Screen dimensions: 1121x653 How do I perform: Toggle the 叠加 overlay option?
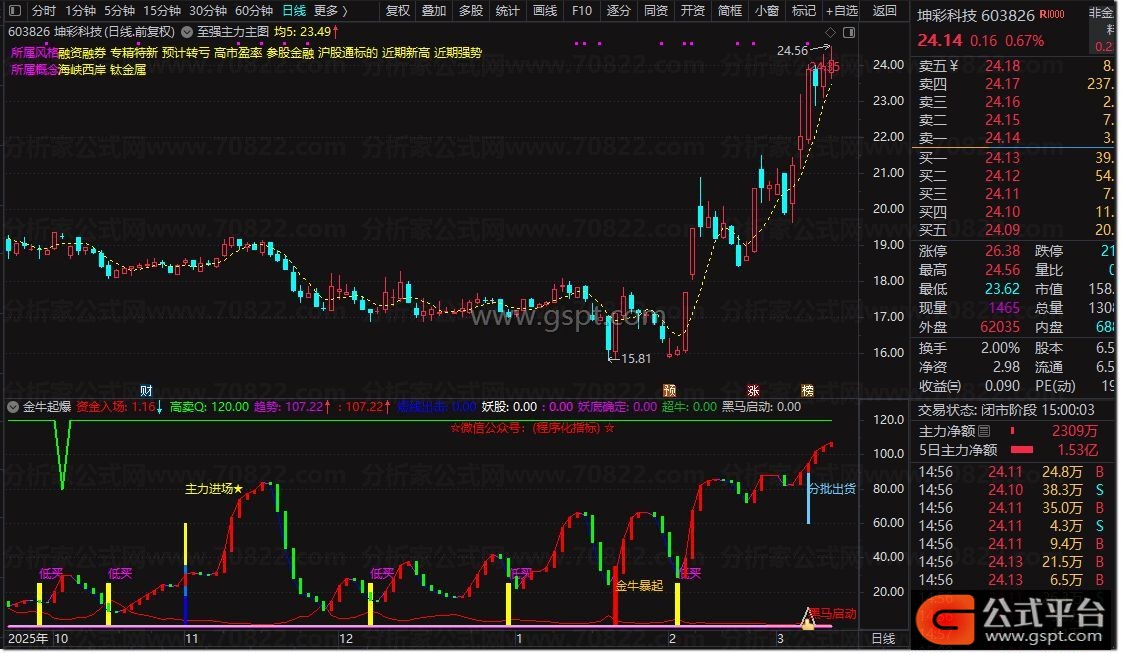pyautogui.click(x=434, y=11)
